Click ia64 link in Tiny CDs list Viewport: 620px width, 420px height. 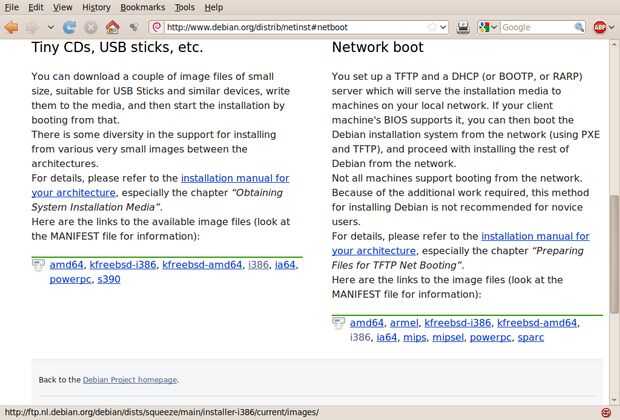click(x=285, y=265)
